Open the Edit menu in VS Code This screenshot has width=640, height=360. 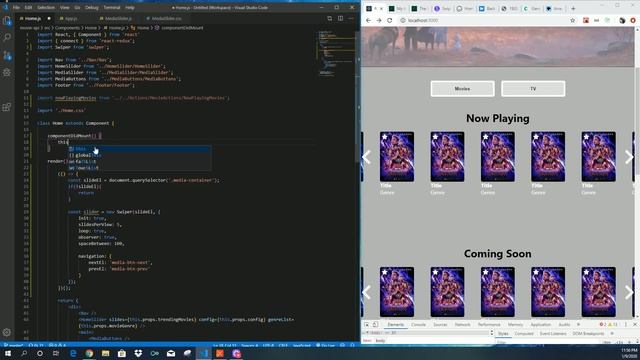click(28, 7)
